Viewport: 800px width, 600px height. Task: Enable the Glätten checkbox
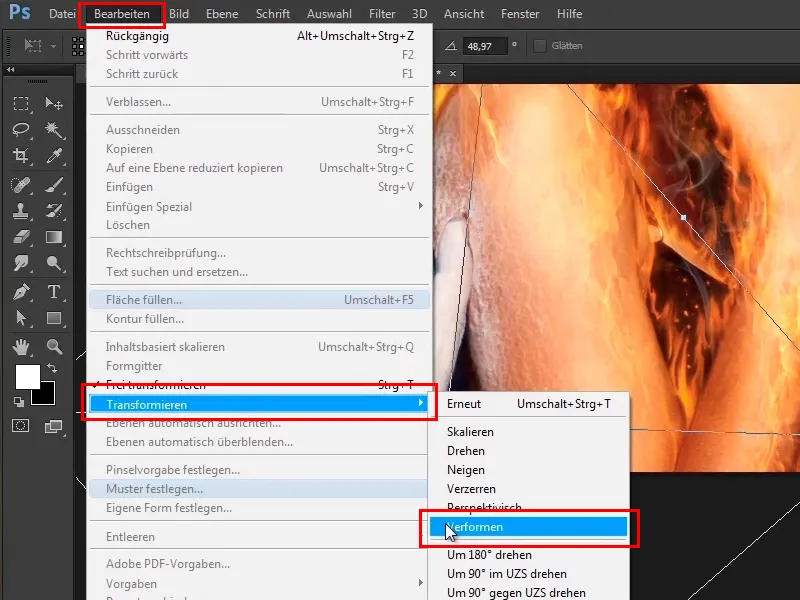(539, 46)
